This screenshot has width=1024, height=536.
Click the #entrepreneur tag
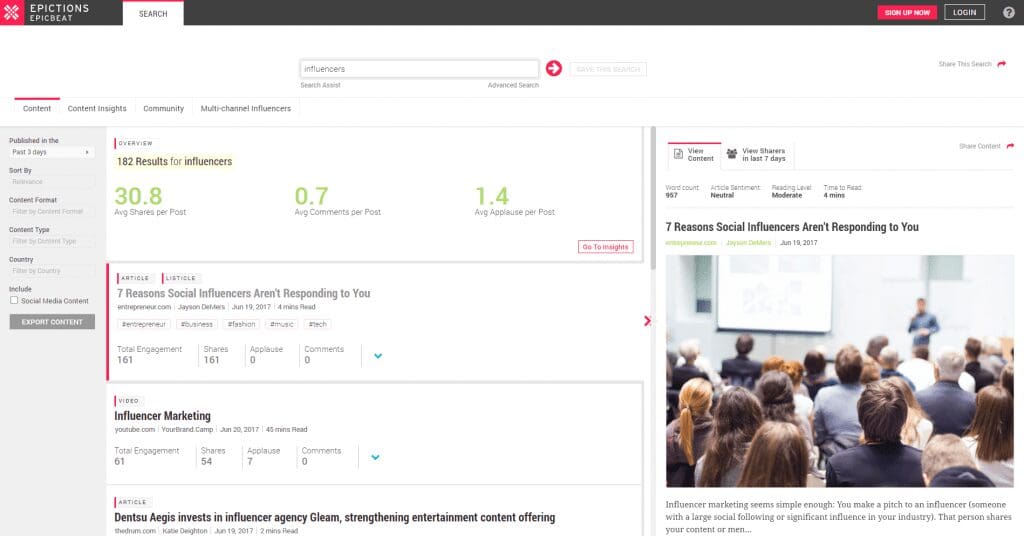(144, 324)
